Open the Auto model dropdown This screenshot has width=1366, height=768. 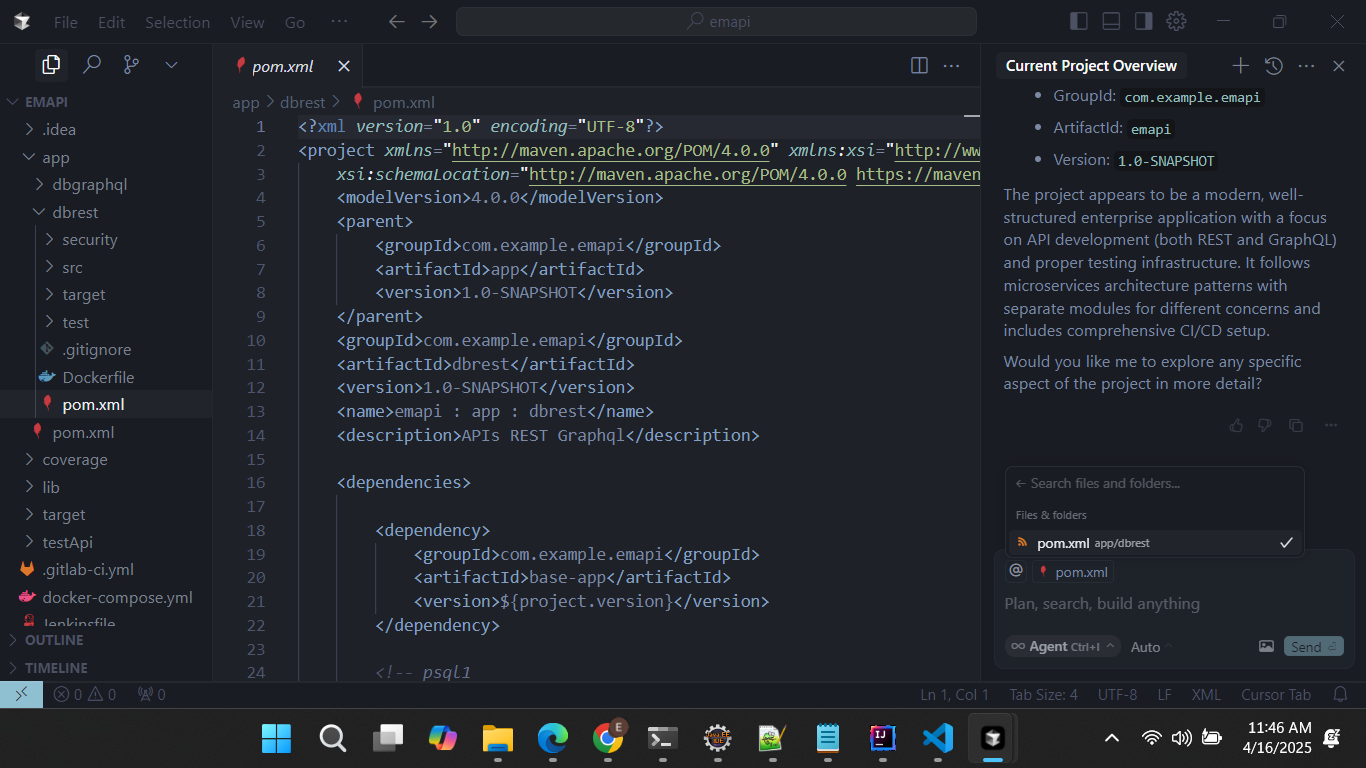pyautogui.click(x=1151, y=647)
